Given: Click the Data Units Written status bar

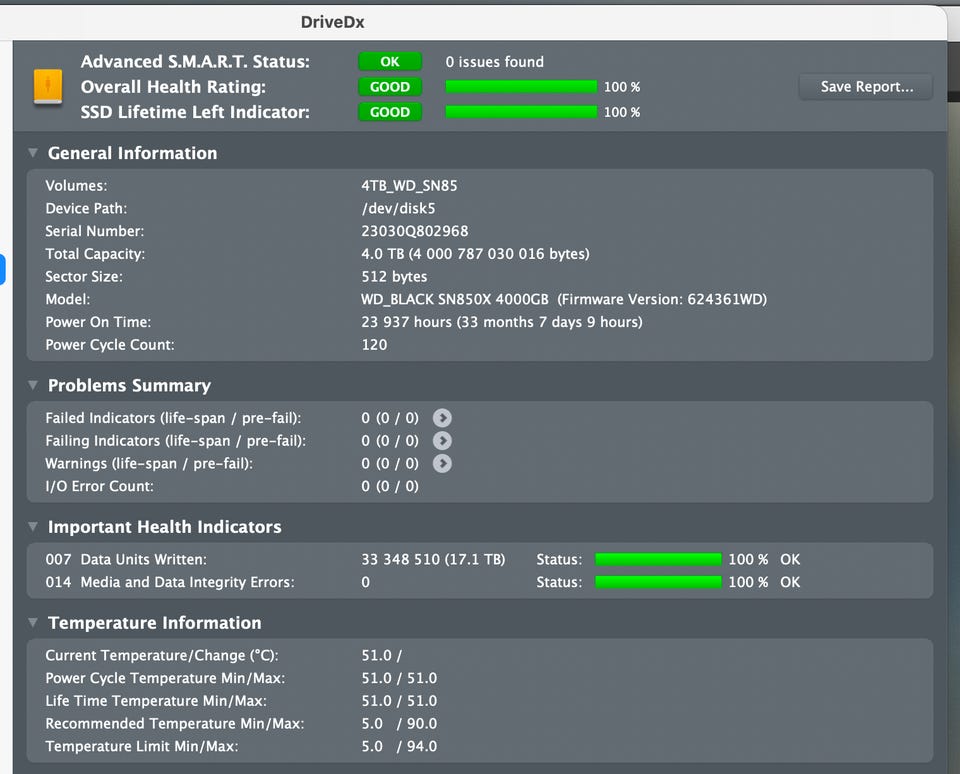Looking at the screenshot, I should point(658,560).
